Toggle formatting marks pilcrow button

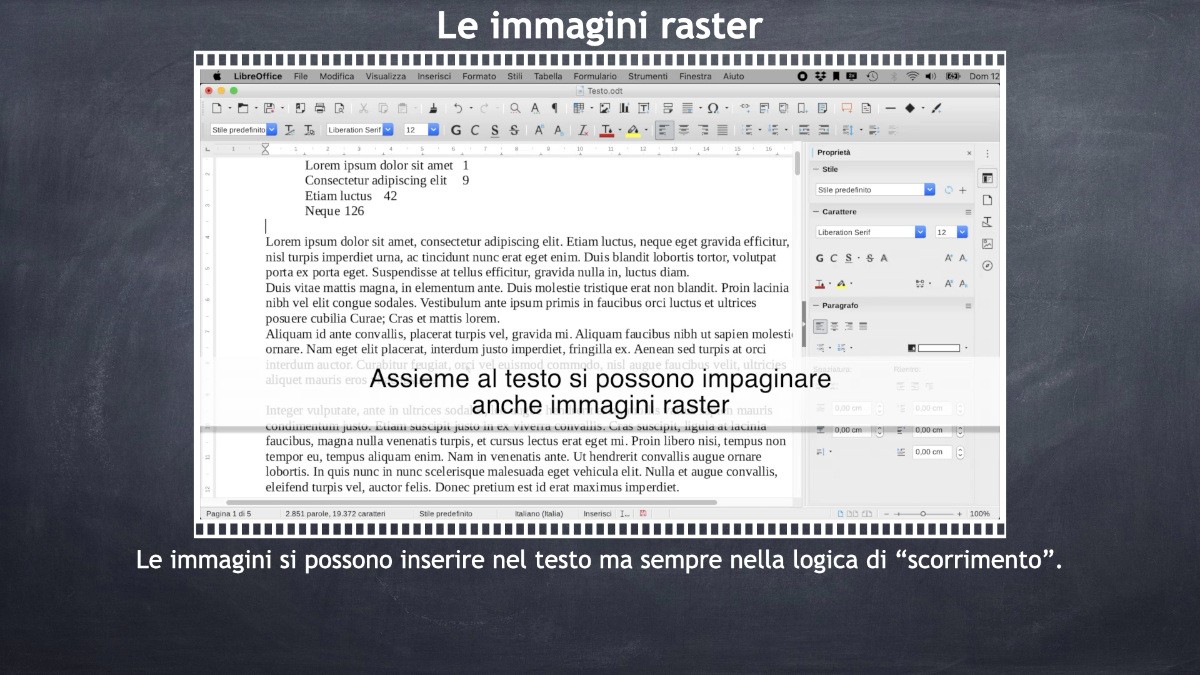[x=555, y=108]
